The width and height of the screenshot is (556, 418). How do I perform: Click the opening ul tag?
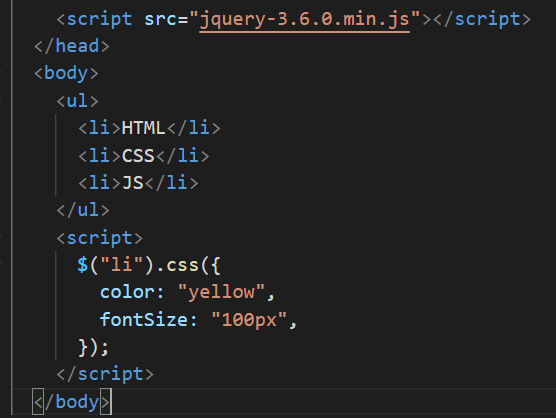[x=77, y=101]
